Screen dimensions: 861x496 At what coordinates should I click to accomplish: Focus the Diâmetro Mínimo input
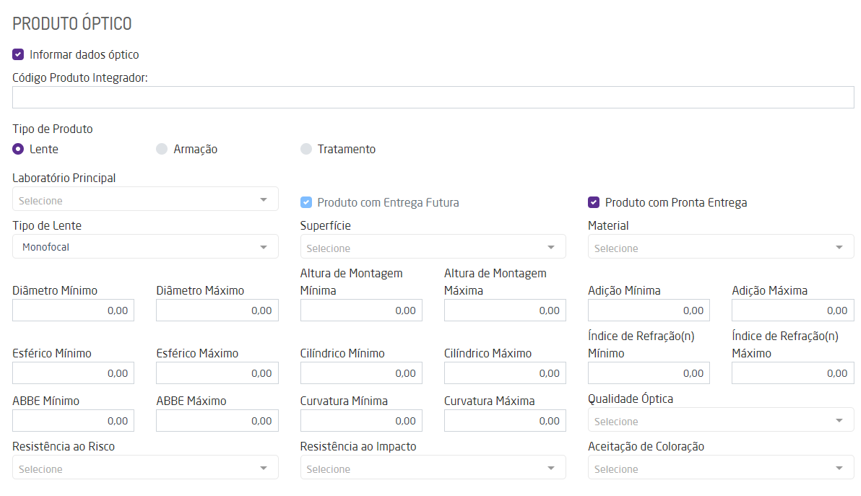(x=73, y=311)
